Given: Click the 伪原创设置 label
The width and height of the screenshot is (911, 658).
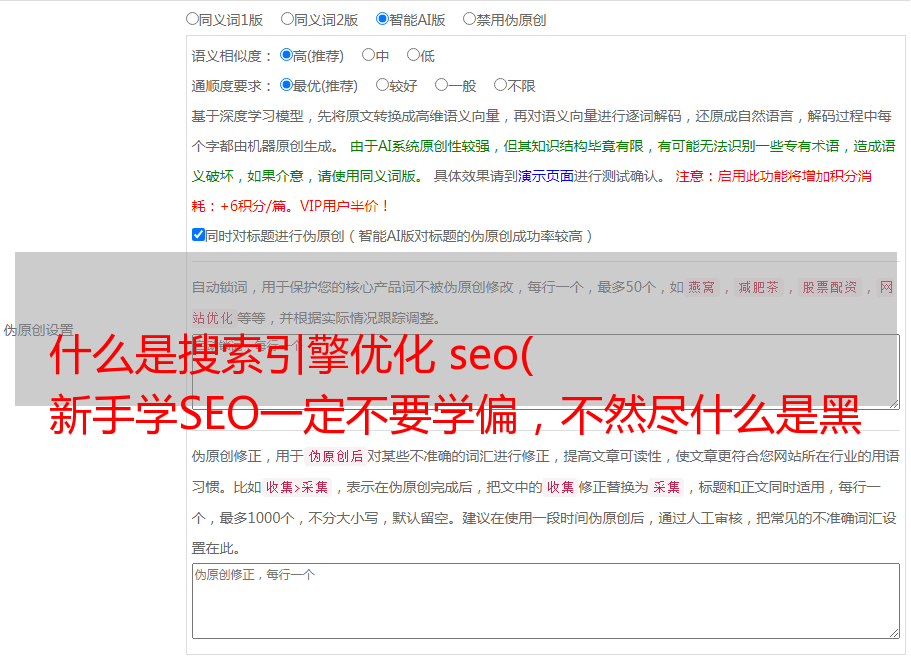Looking at the screenshot, I should pyautogui.click(x=38, y=330).
